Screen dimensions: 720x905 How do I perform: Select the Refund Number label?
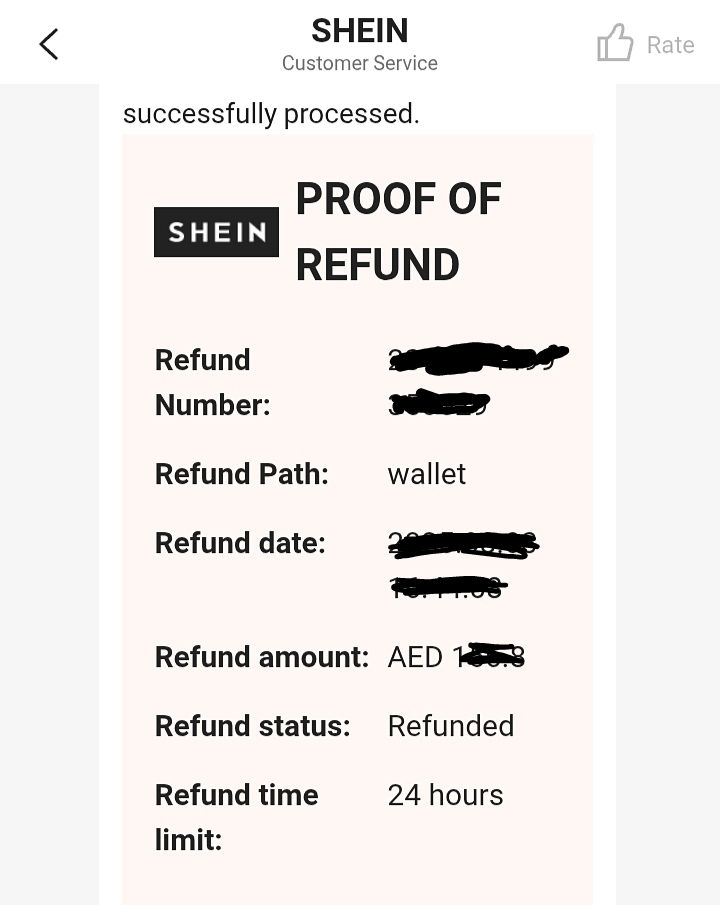pos(212,382)
